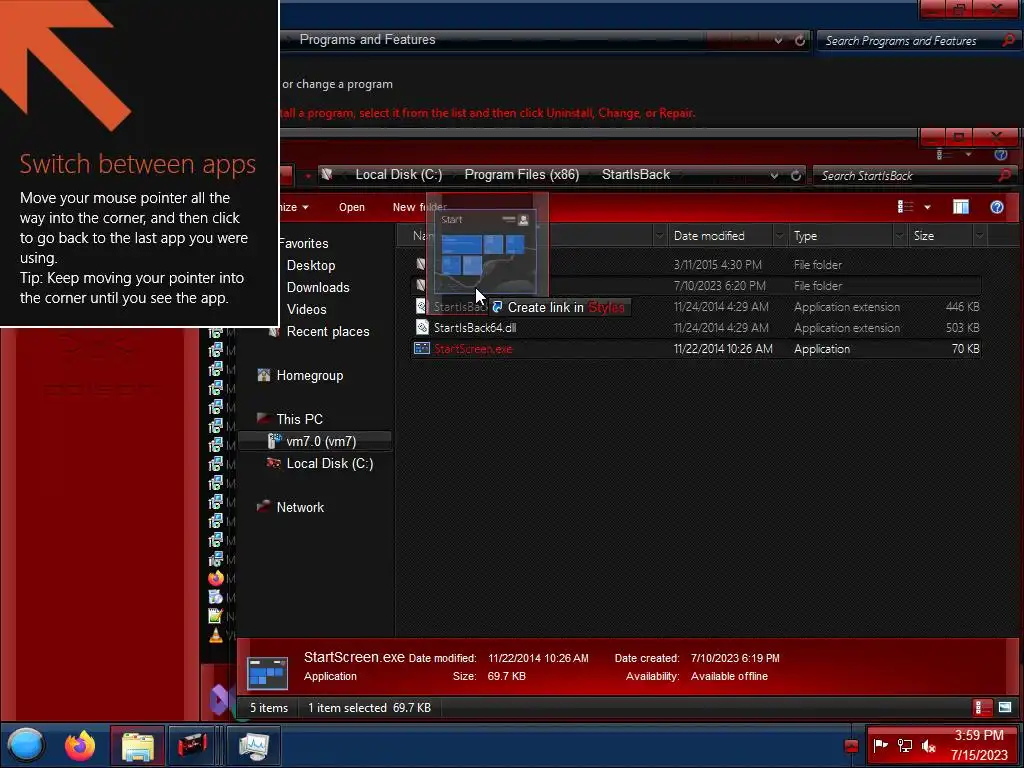Open Date modified column filter arrow
Screen dimensions: 1024x768
pos(780,236)
